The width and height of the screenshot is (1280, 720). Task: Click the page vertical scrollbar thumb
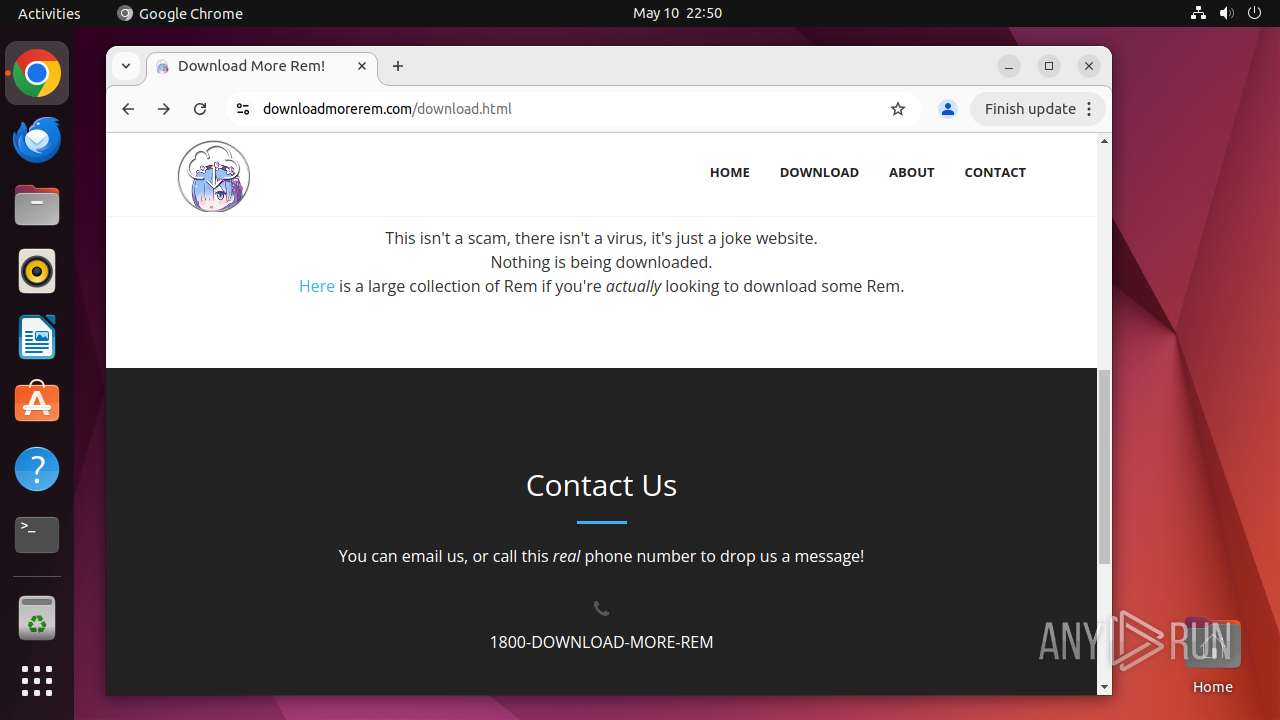point(1104,466)
